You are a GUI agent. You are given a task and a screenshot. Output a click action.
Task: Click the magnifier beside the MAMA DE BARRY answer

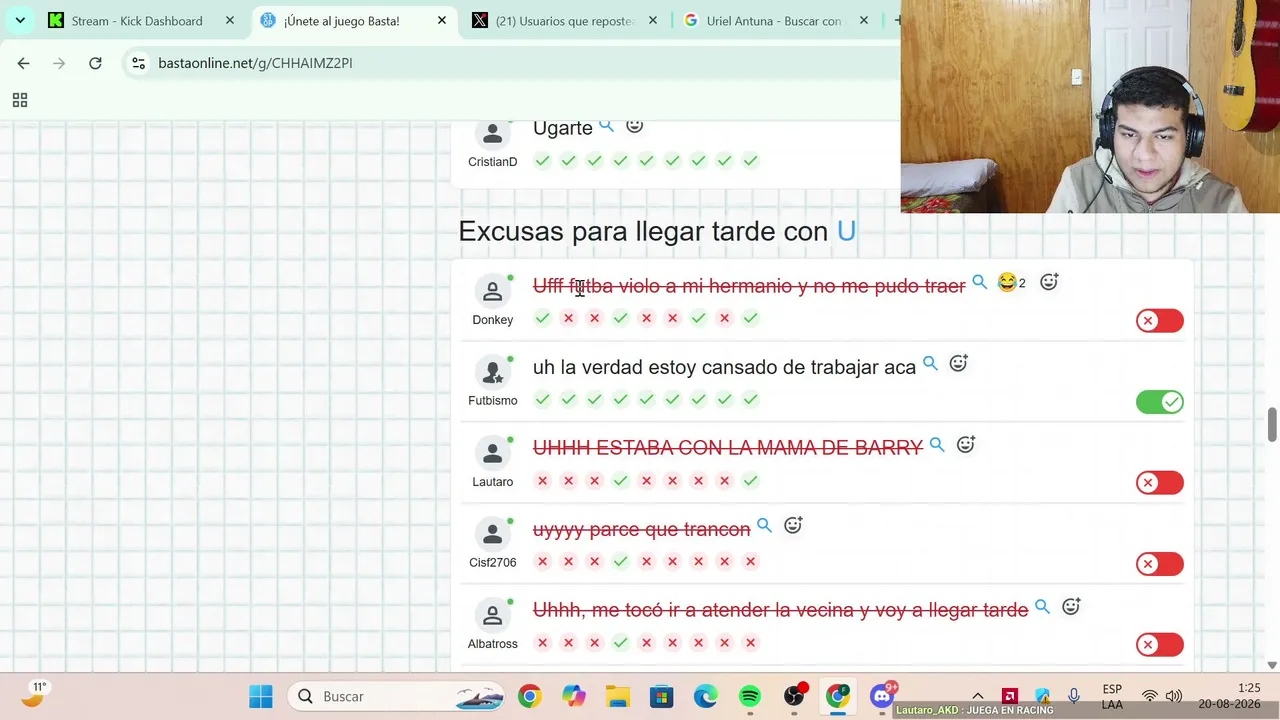937,445
